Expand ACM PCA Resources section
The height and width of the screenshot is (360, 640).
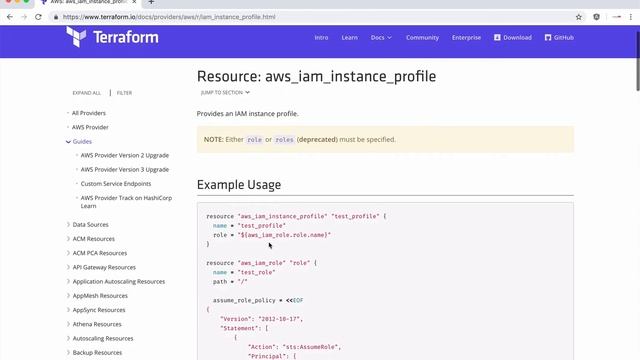[100, 253]
